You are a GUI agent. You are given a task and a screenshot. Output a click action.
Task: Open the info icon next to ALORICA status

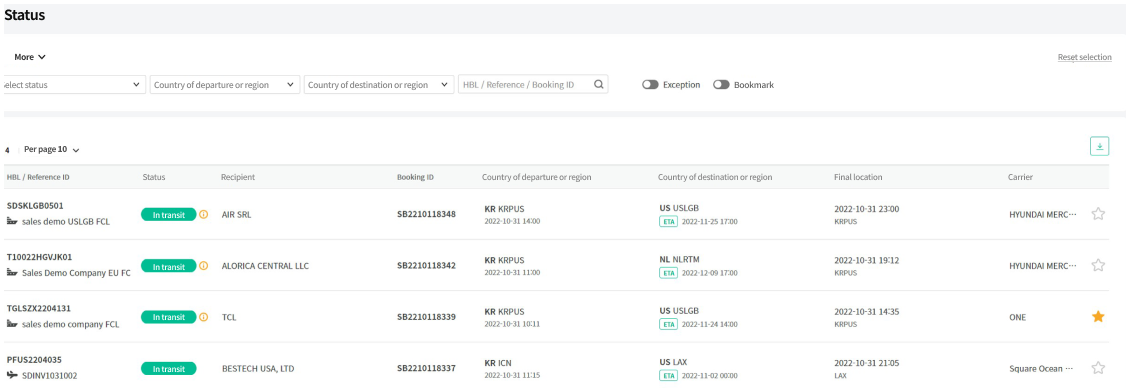tap(203, 266)
